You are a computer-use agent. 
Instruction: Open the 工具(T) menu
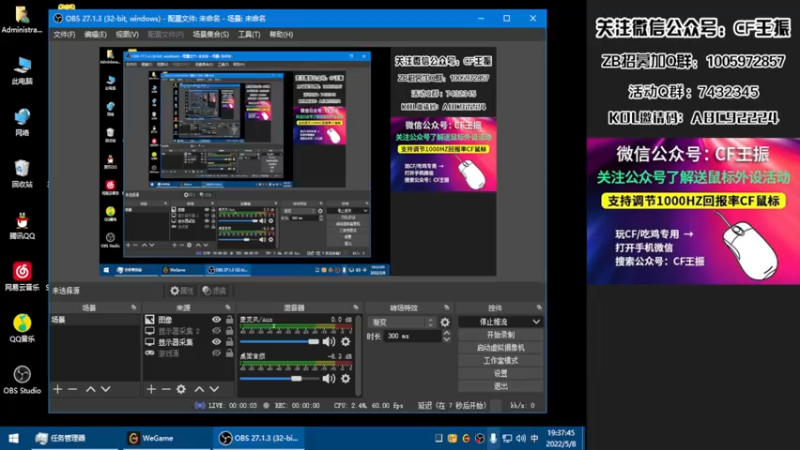point(249,34)
